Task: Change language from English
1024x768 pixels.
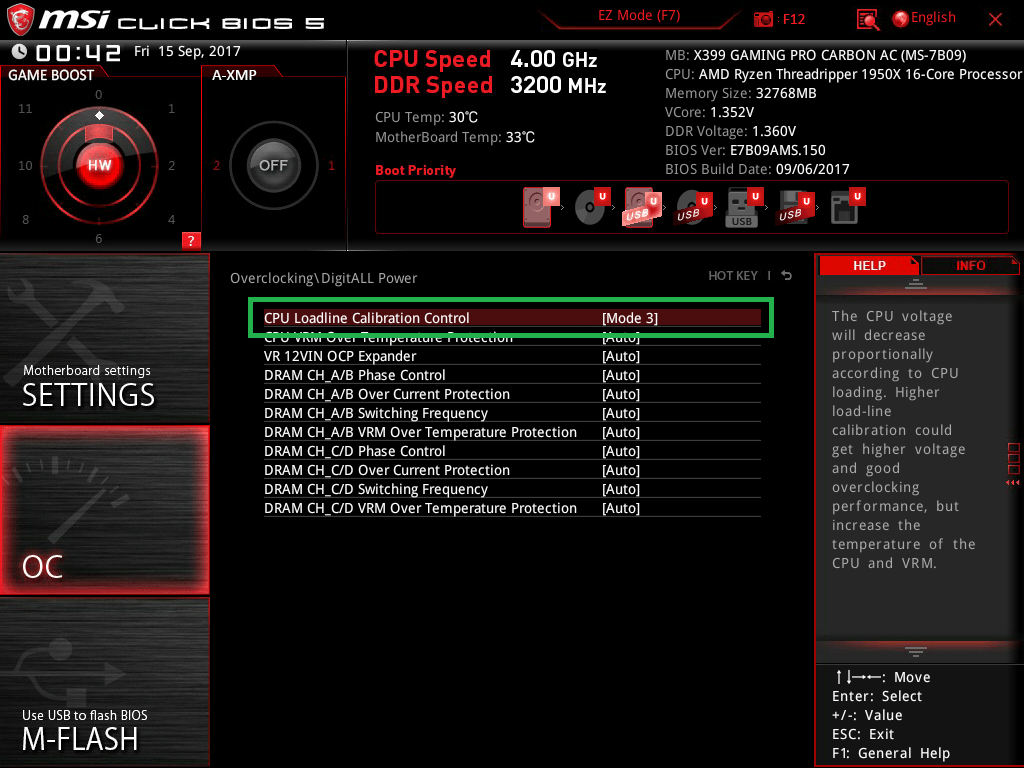Action: tap(933, 18)
